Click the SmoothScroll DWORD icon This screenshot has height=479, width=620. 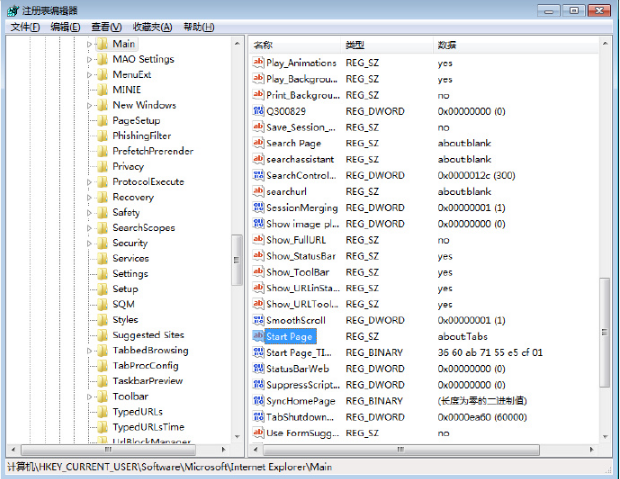pos(258,320)
